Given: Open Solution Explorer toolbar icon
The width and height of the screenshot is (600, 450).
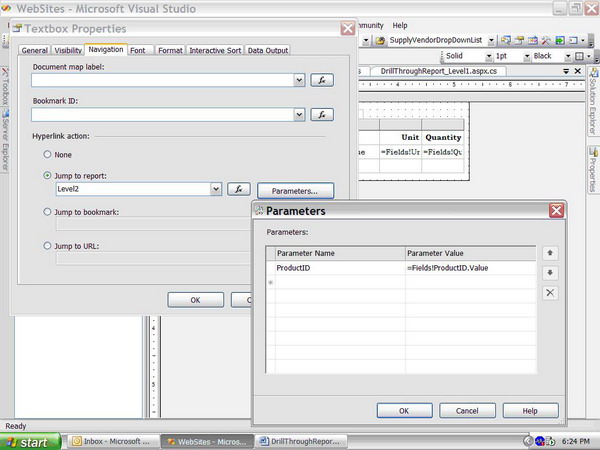Looking at the screenshot, I should coord(505,40).
